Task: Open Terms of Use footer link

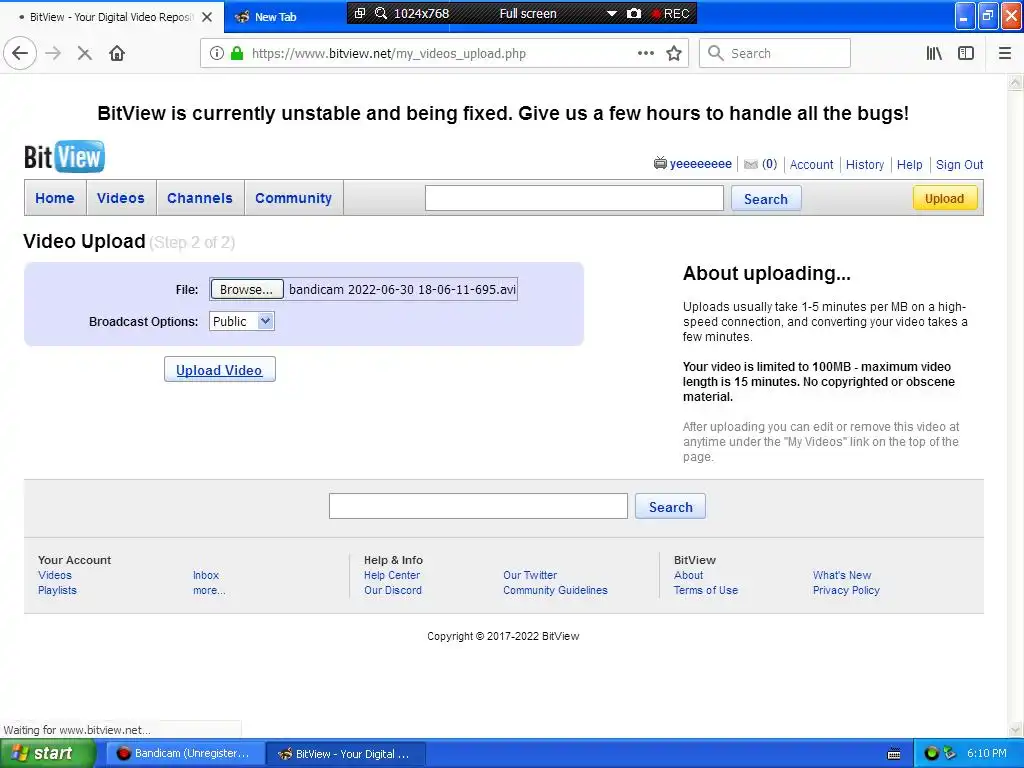Action: click(705, 590)
